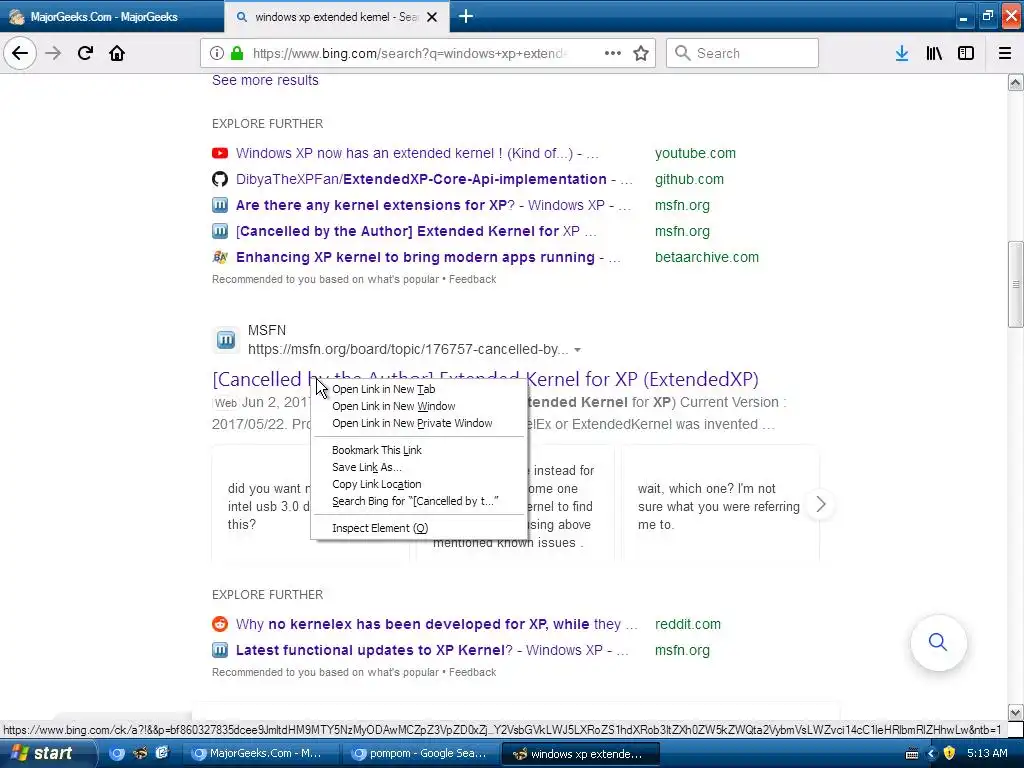This screenshot has height=768, width=1024.
Task: Show site information icon in address bar
Action: 217,53
